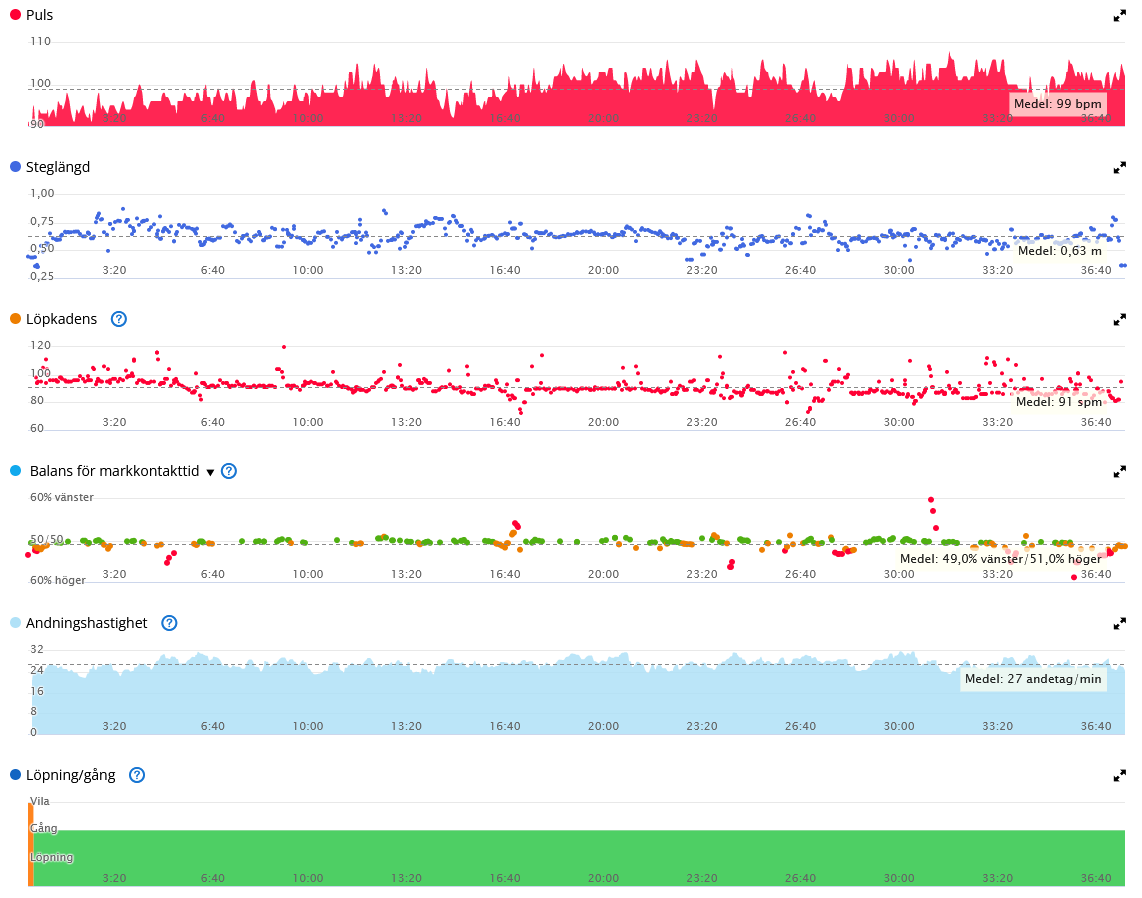Viewport: 1142px width, 898px height.
Task: Click the Löpning/gång chart title
Action: pos(70,775)
